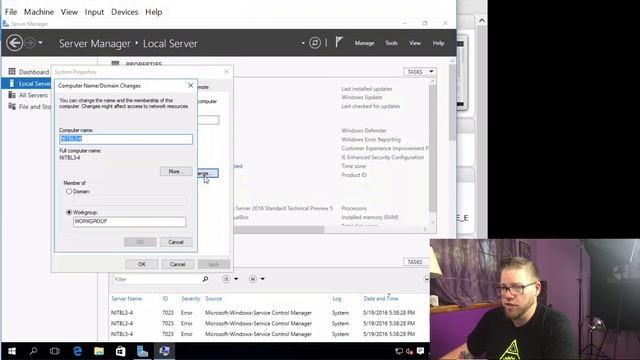This screenshot has height=360, width=640.
Task: Open the Store icon on the taskbar
Action: (x=120, y=351)
